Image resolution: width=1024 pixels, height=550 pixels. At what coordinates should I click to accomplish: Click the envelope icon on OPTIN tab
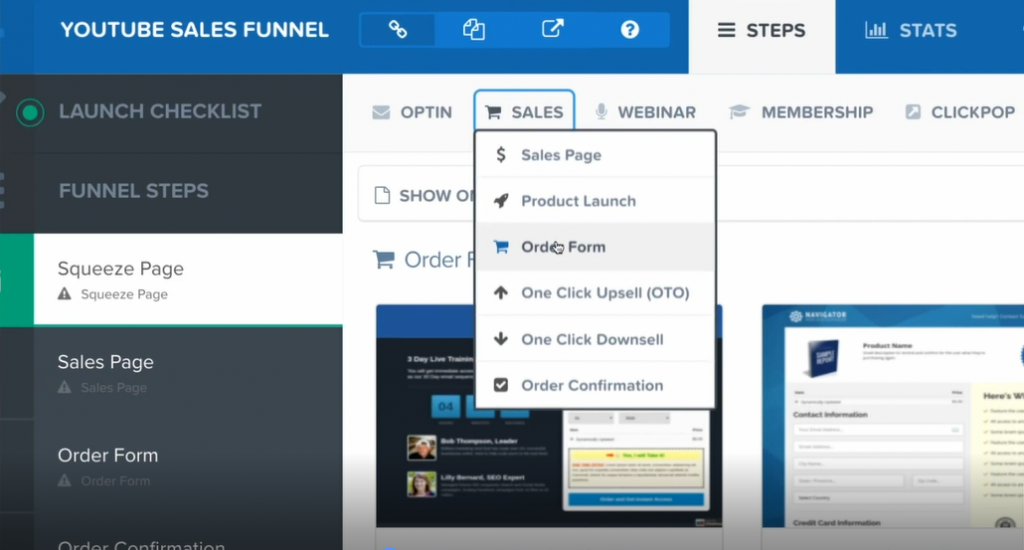click(381, 112)
